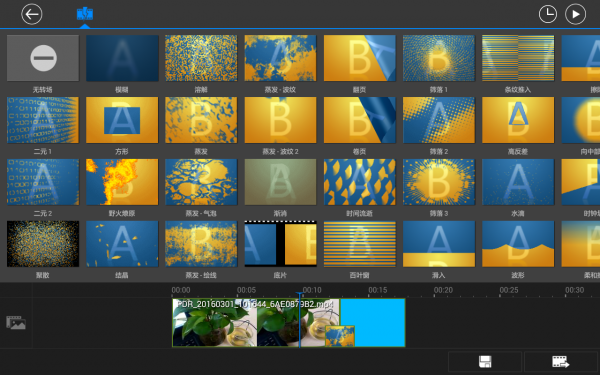Click the 00:15 mark on timeline ruler
The image size is (600, 375).
378,290
